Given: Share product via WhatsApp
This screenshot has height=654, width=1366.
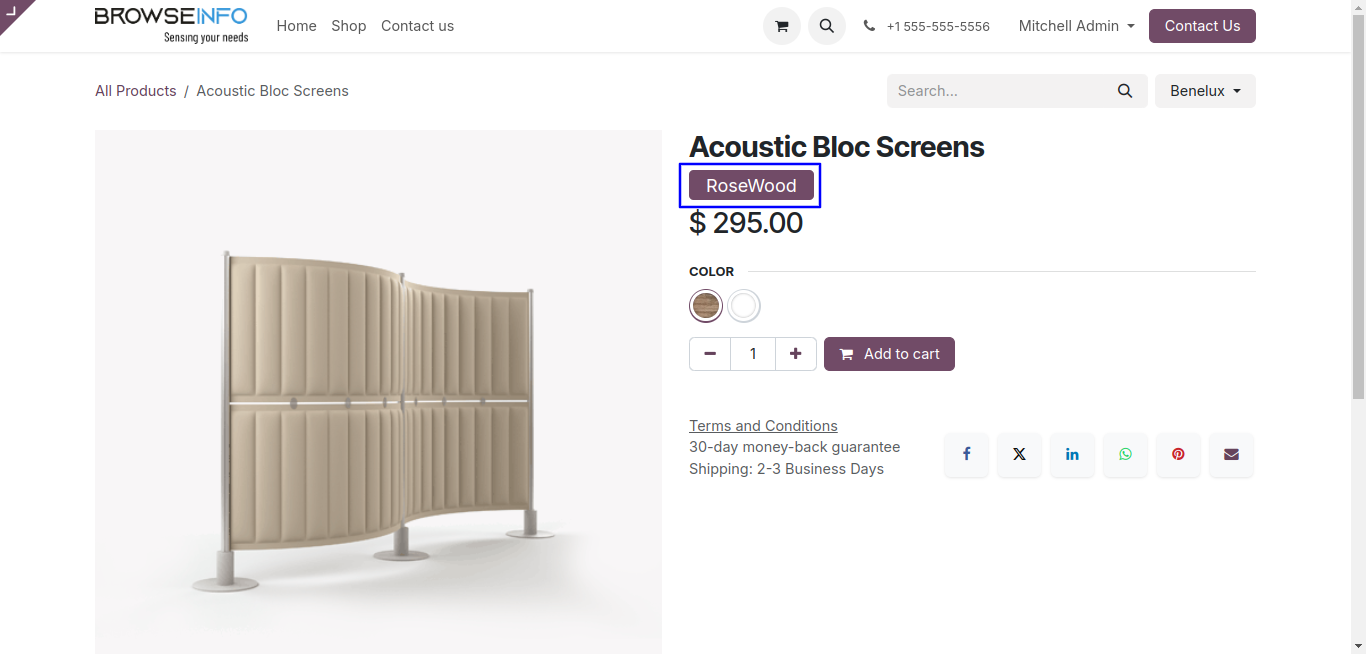Looking at the screenshot, I should tap(1125, 454).
